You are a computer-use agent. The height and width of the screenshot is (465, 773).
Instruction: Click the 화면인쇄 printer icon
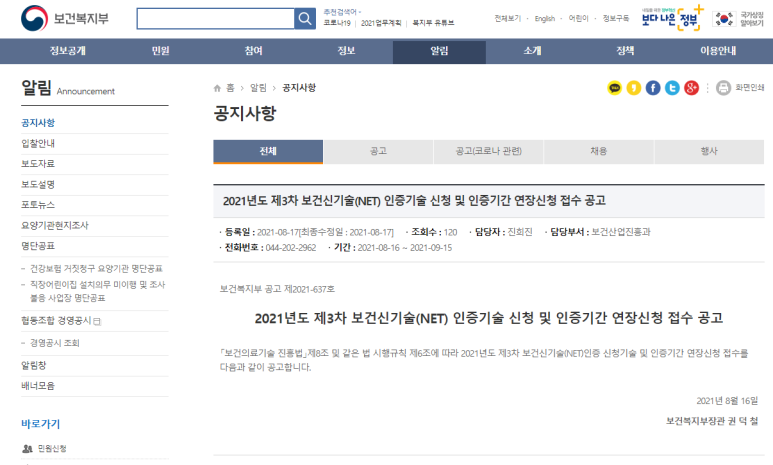pos(723,88)
